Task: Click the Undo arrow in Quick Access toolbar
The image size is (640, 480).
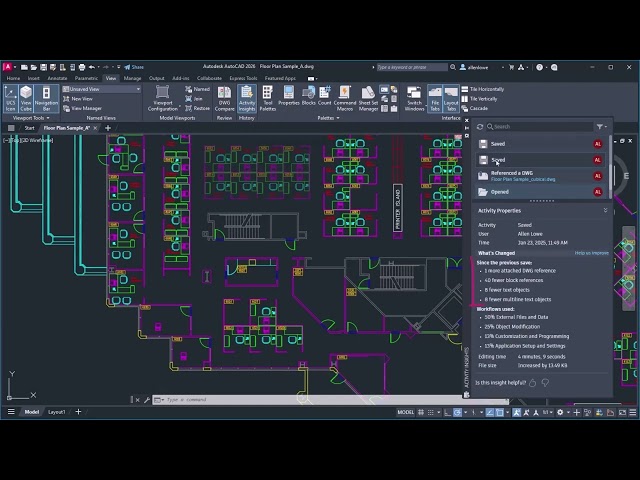Action: [91, 67]
